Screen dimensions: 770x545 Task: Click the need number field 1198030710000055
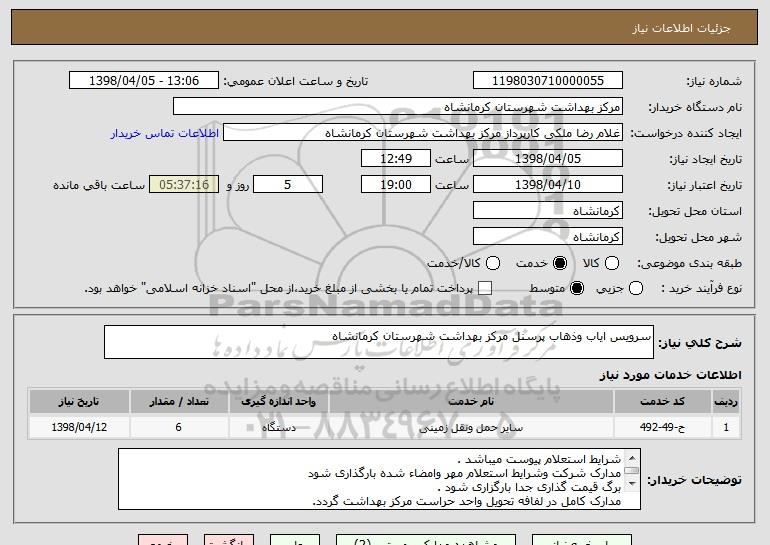coord(548,81)
